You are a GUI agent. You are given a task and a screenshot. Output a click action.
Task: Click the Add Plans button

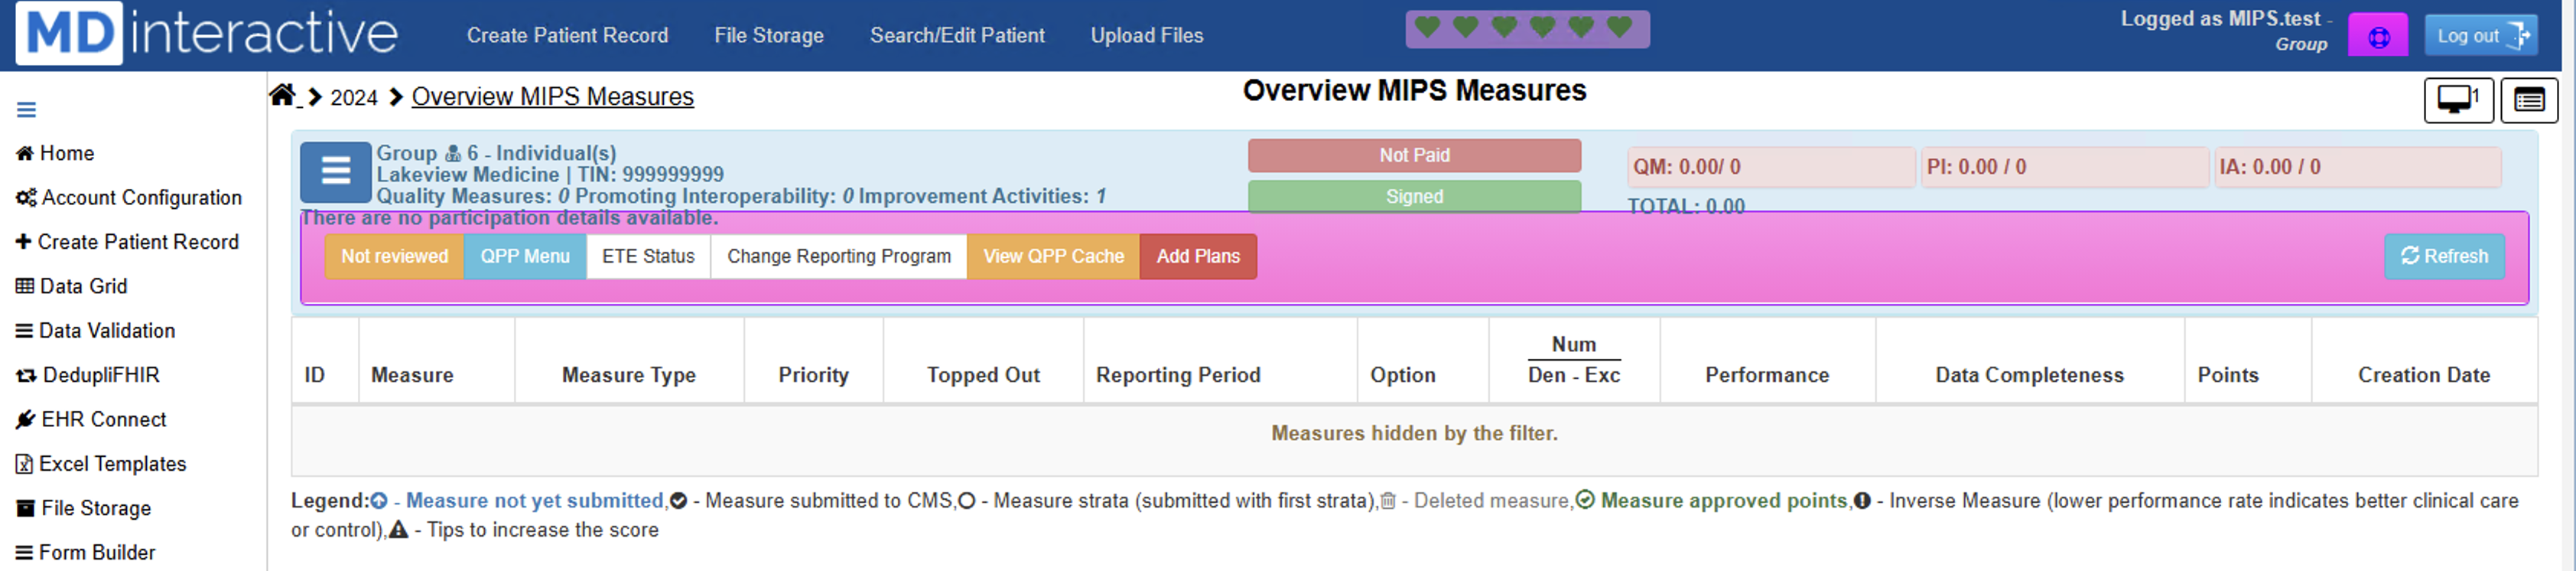pyautogui.click(x=1198, y=256)
